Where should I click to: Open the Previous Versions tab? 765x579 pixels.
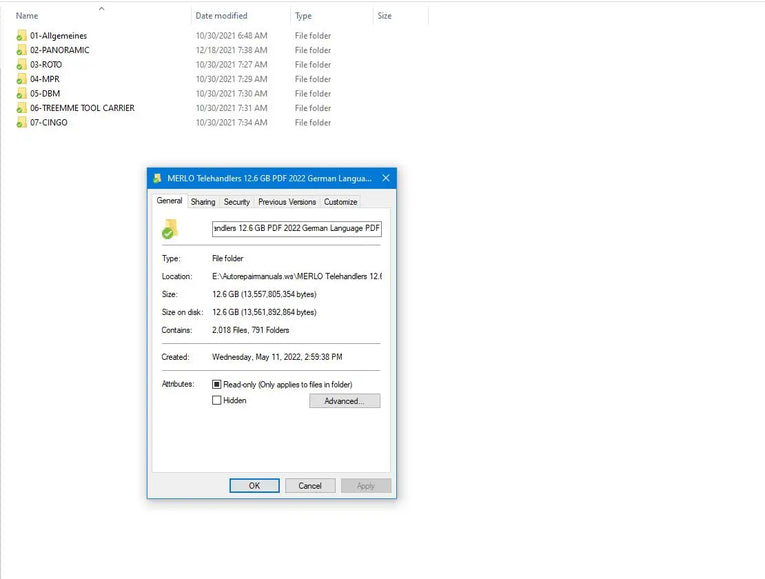point(287,202)
